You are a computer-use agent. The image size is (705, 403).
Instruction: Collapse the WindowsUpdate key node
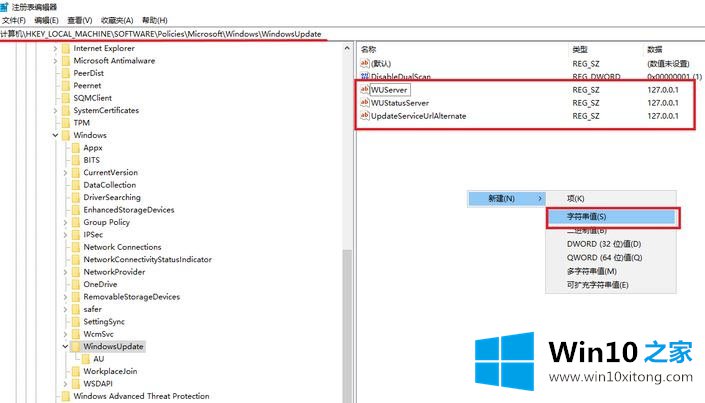pos(65,347)
